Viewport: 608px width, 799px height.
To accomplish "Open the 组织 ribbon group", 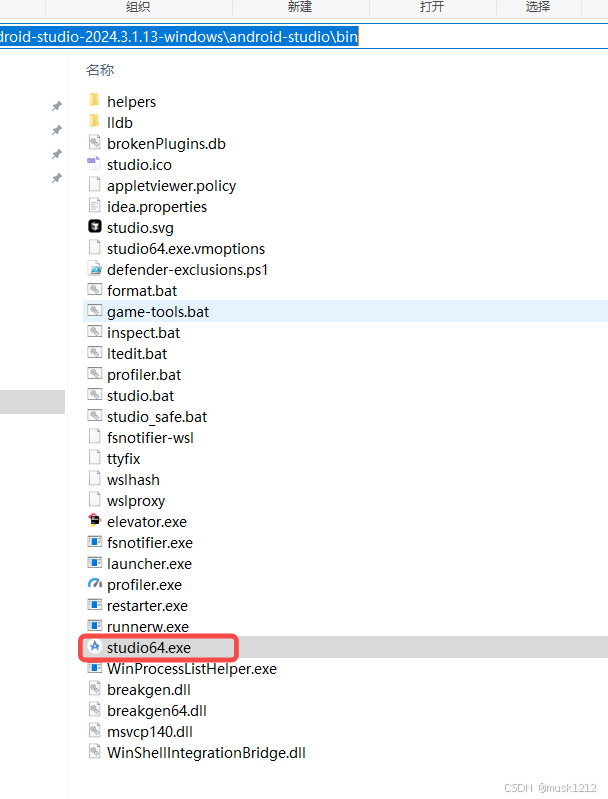I will pos(138,7).
